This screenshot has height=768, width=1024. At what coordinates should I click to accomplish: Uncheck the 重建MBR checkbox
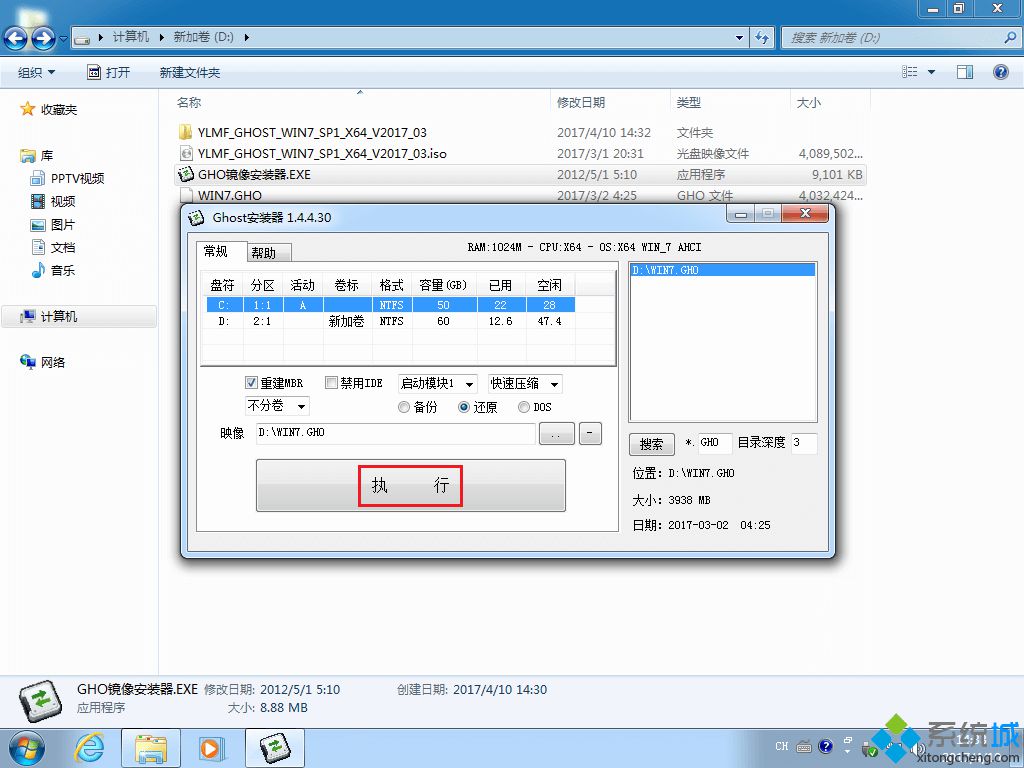click(252, 383)
